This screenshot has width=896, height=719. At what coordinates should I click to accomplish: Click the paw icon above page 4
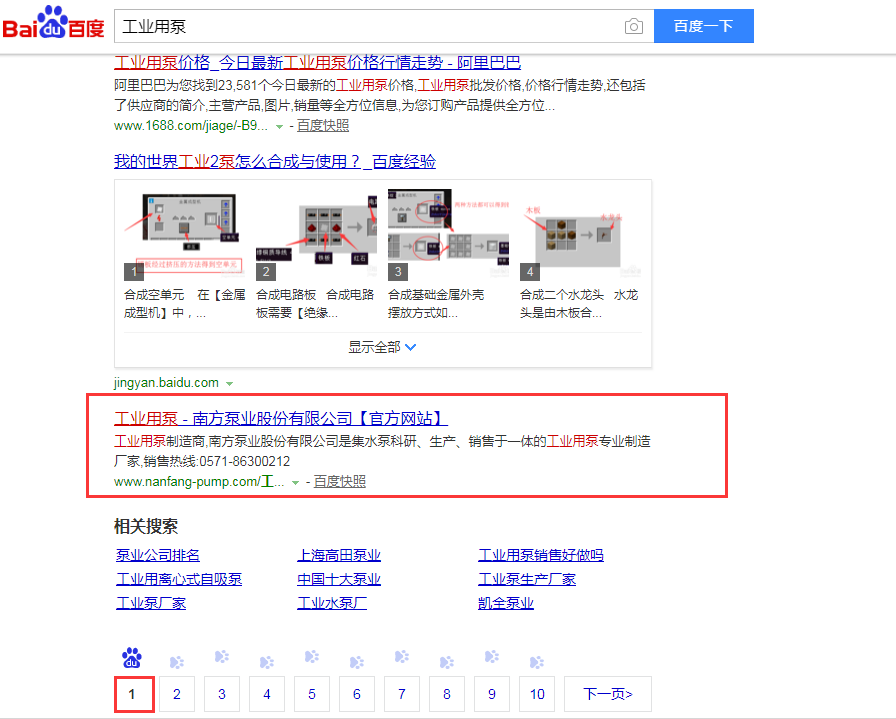[x=267, y=662]
